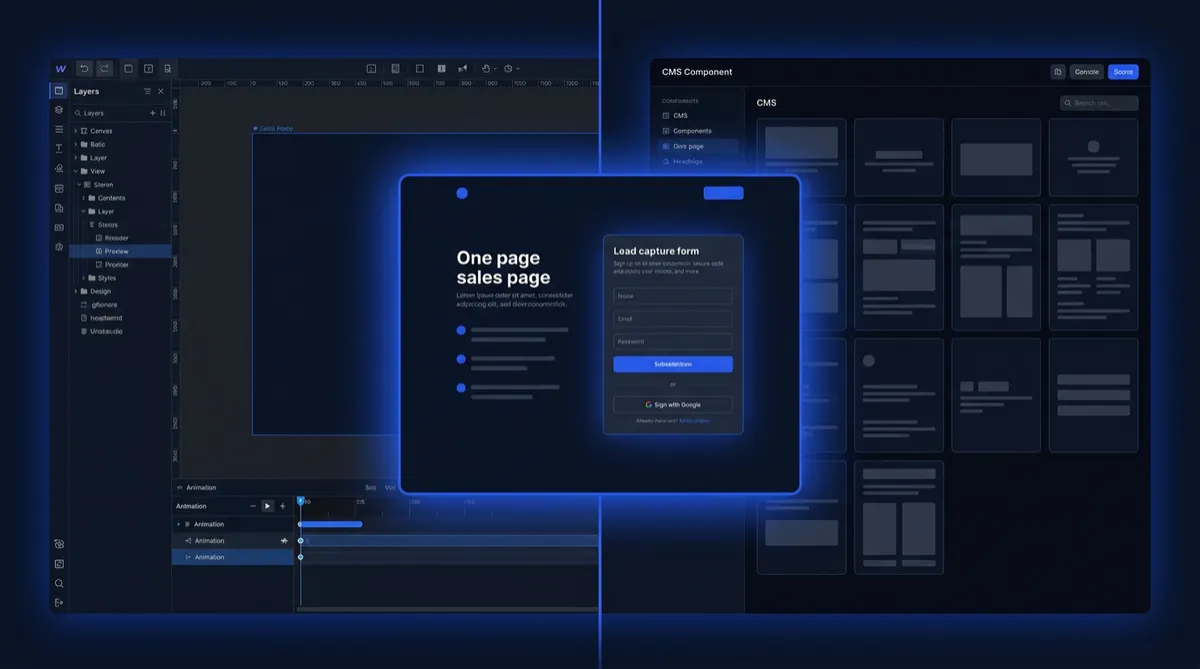This screenshot has height=669, width=1200.
Task: Undo the last action in the editor
Action: coord(84,68)
